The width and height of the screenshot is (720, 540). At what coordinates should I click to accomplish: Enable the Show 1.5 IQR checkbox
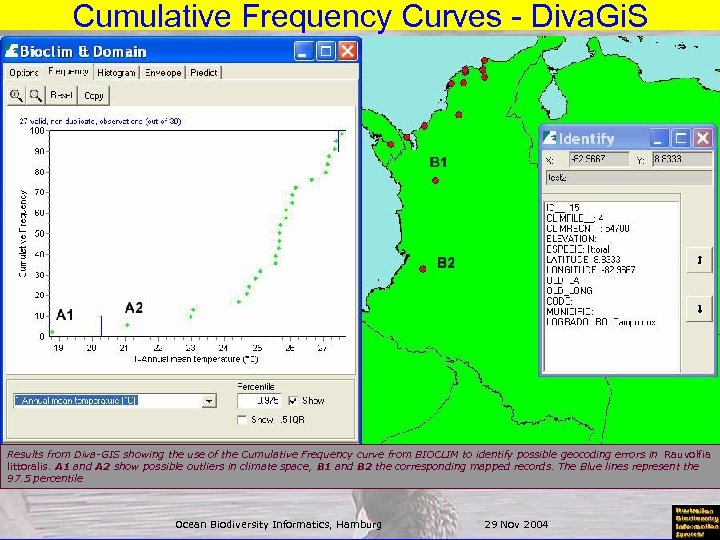point(242,420)
